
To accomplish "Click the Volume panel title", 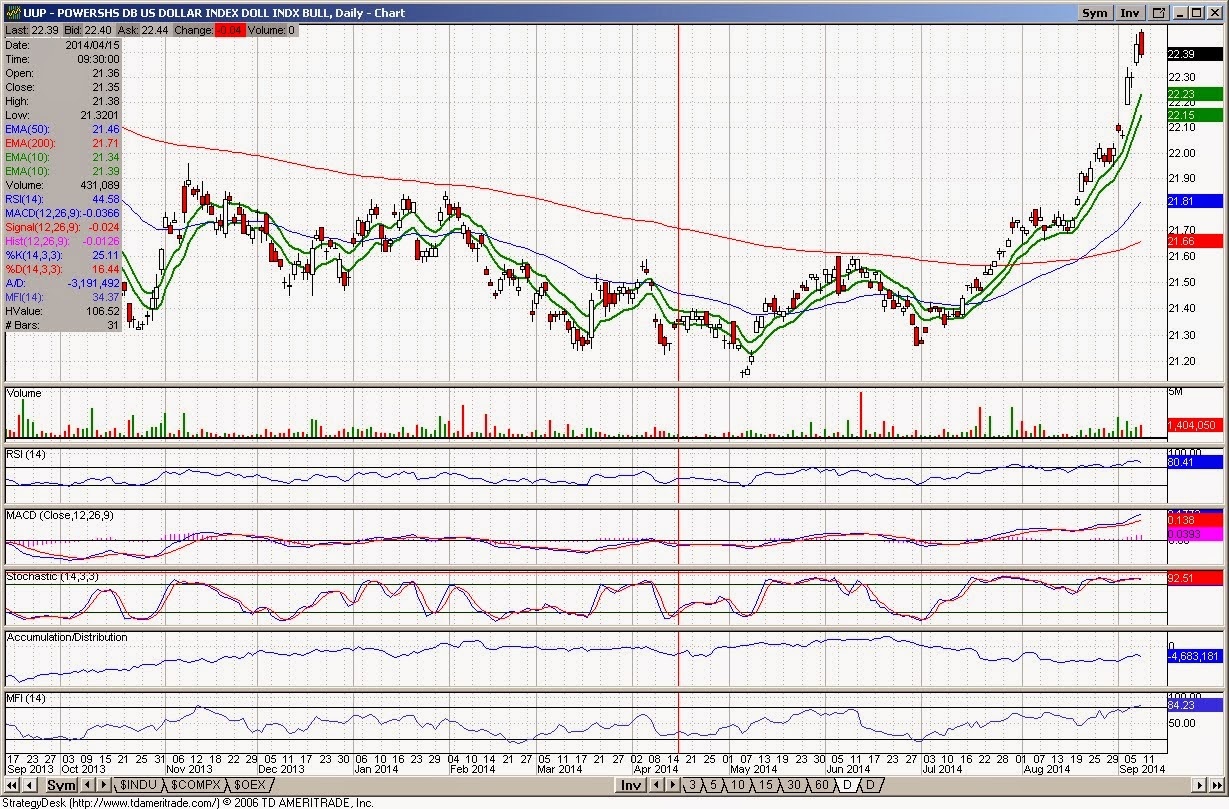I will [24, 393].
